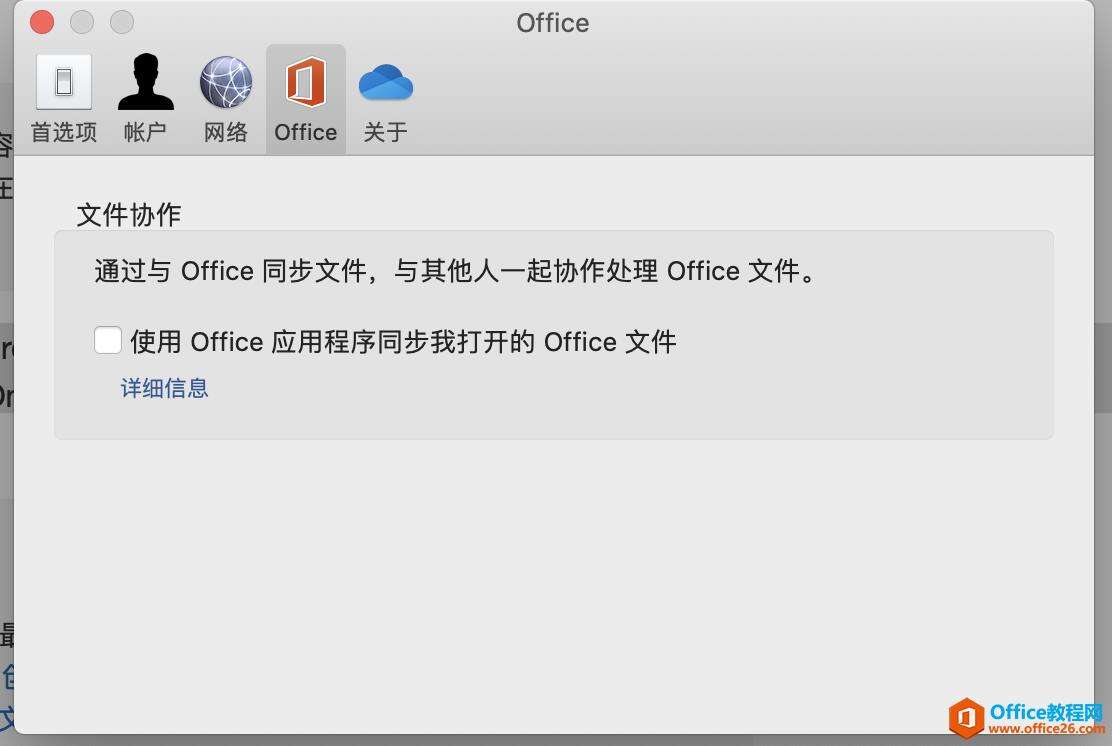Image resolution: width=1112 pixels, height=746 pixels.
Task: Select the 网络 globe icon
Action: (x=225, y=82)
